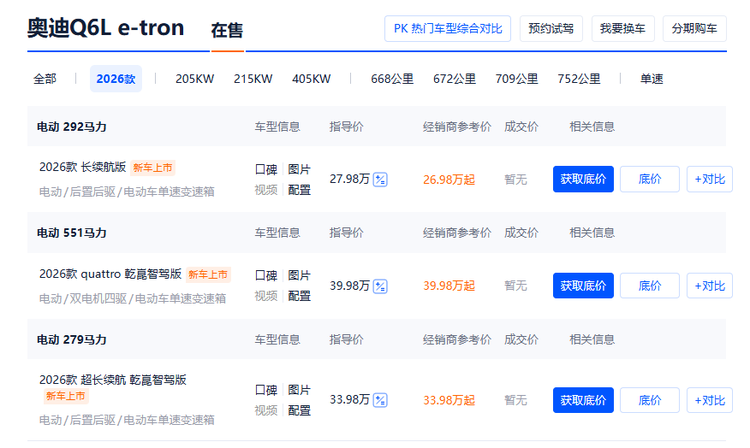Select the 2026款 model year filter

click(116, 79)
